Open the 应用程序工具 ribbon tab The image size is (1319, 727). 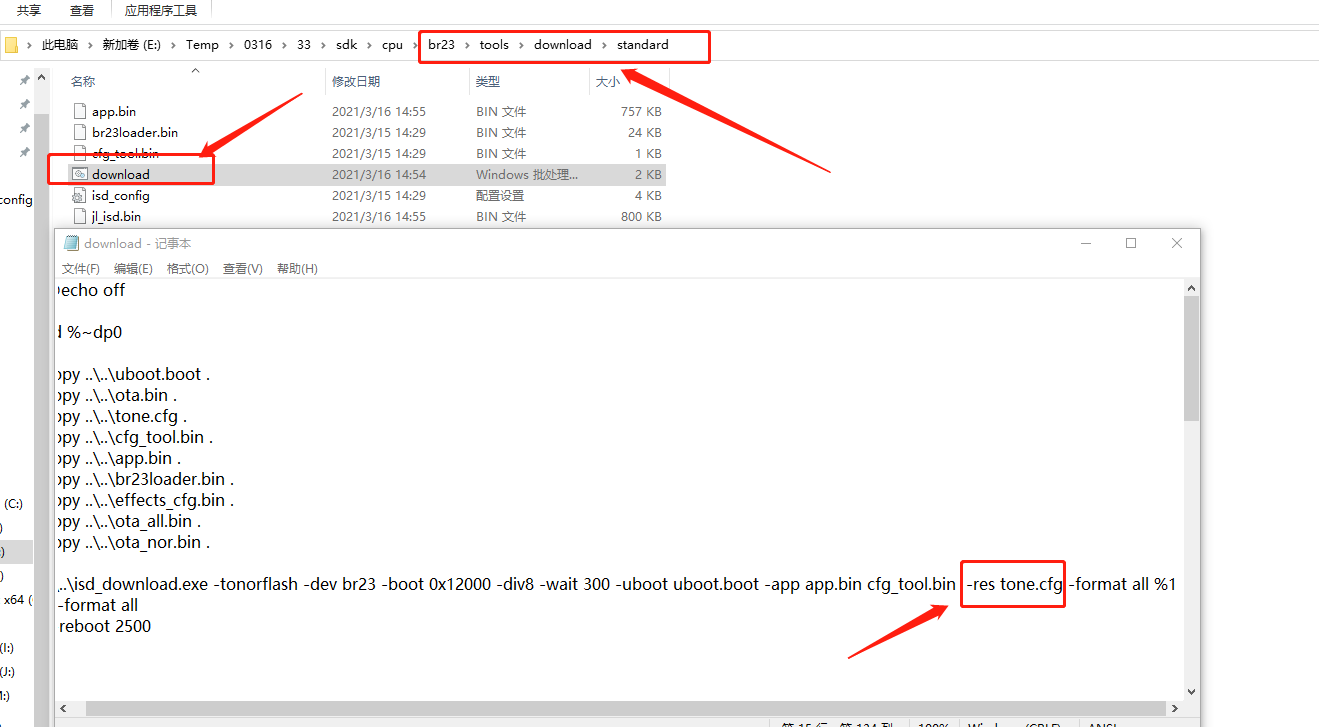click(x=161, y=11)
